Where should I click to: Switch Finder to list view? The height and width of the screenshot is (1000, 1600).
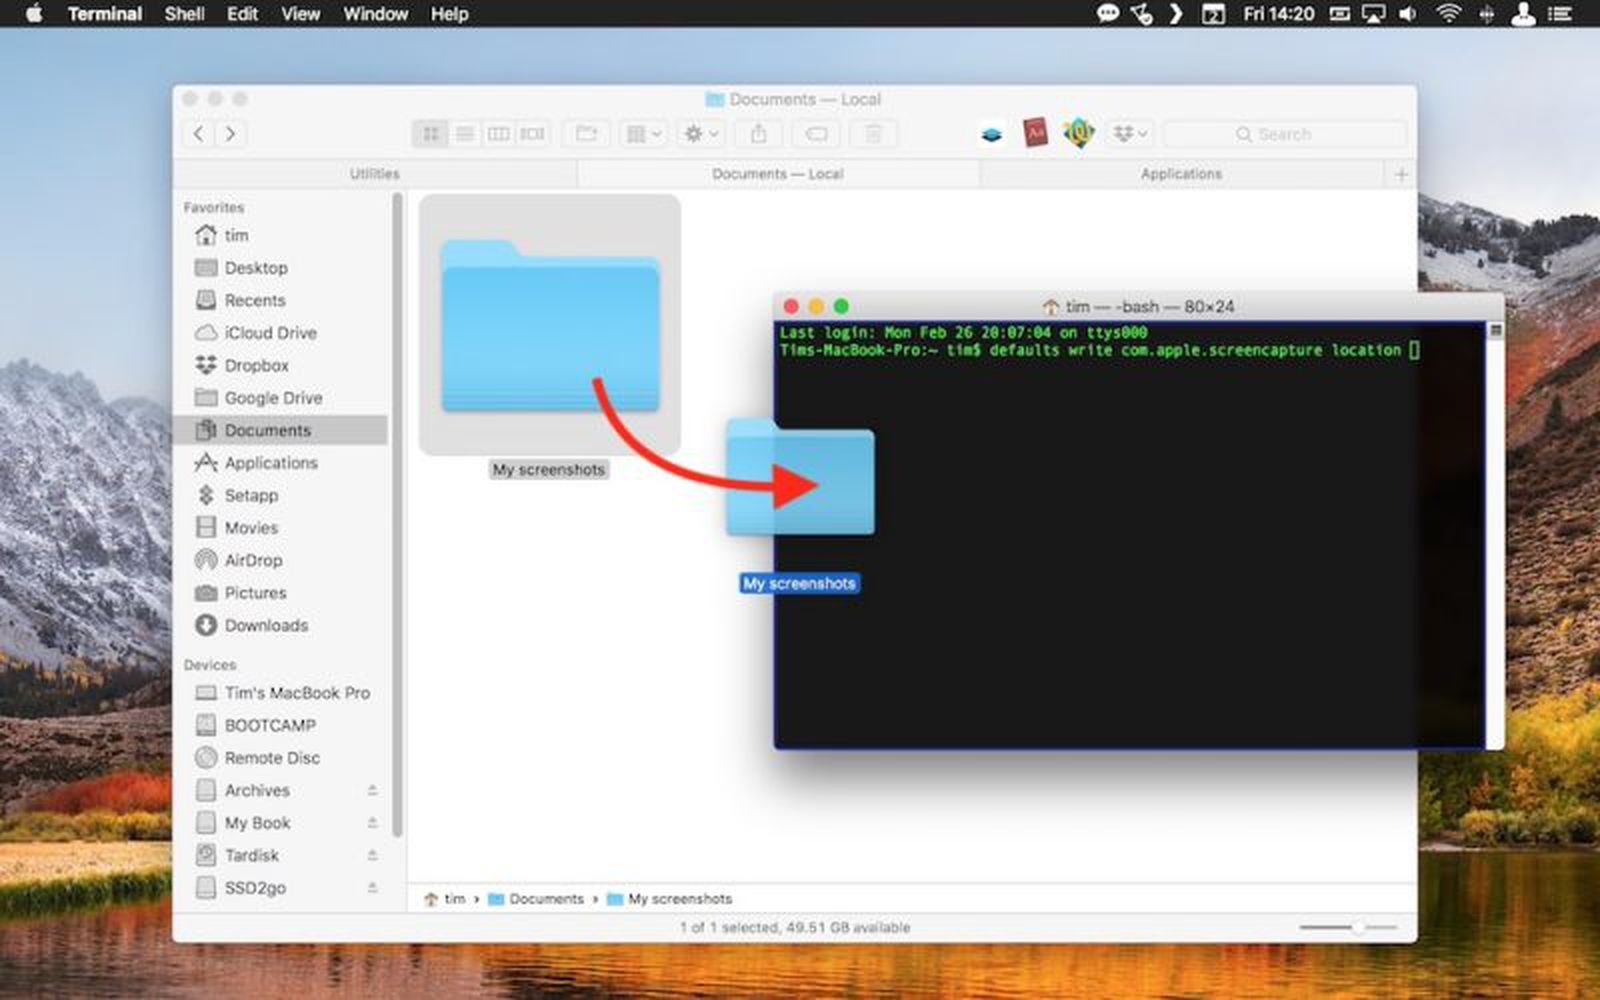(x=465, y=133)
